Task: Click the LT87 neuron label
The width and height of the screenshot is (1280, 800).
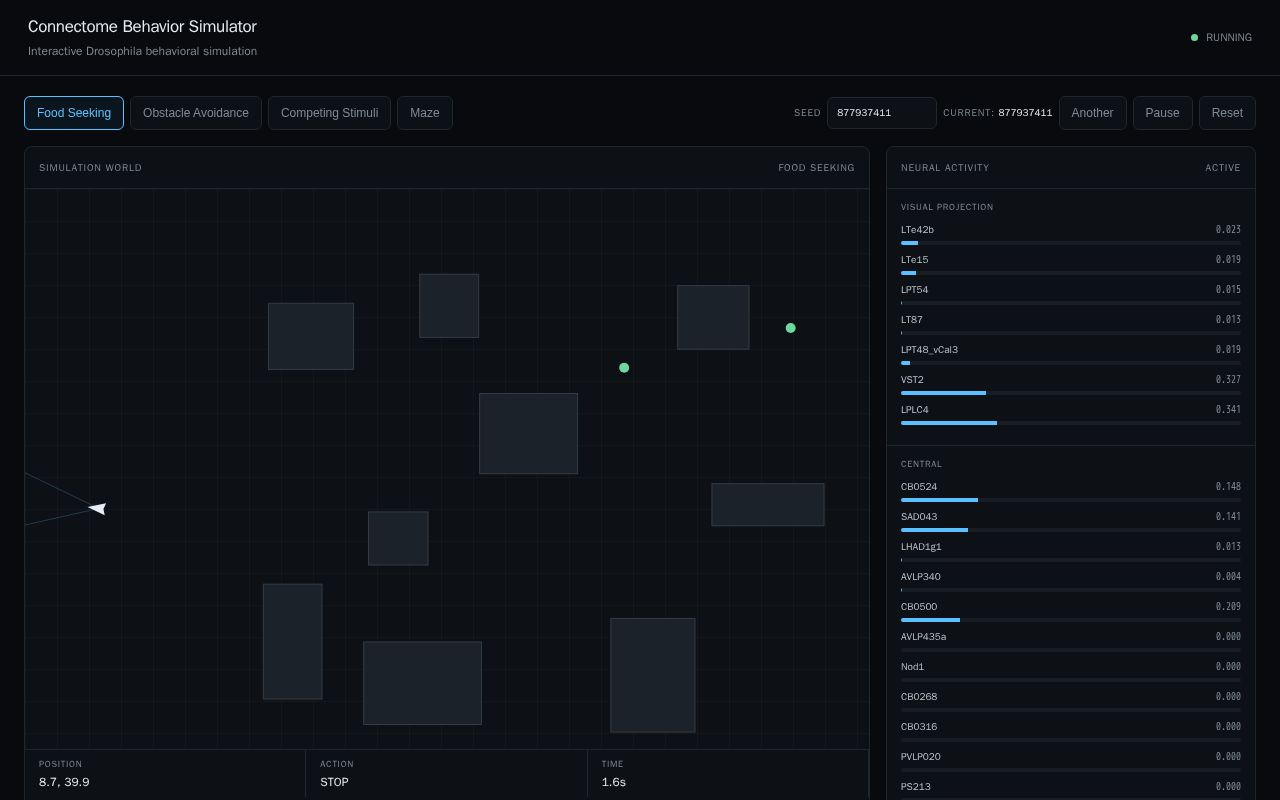Action: pyautogui.click(x=912, y=320)
